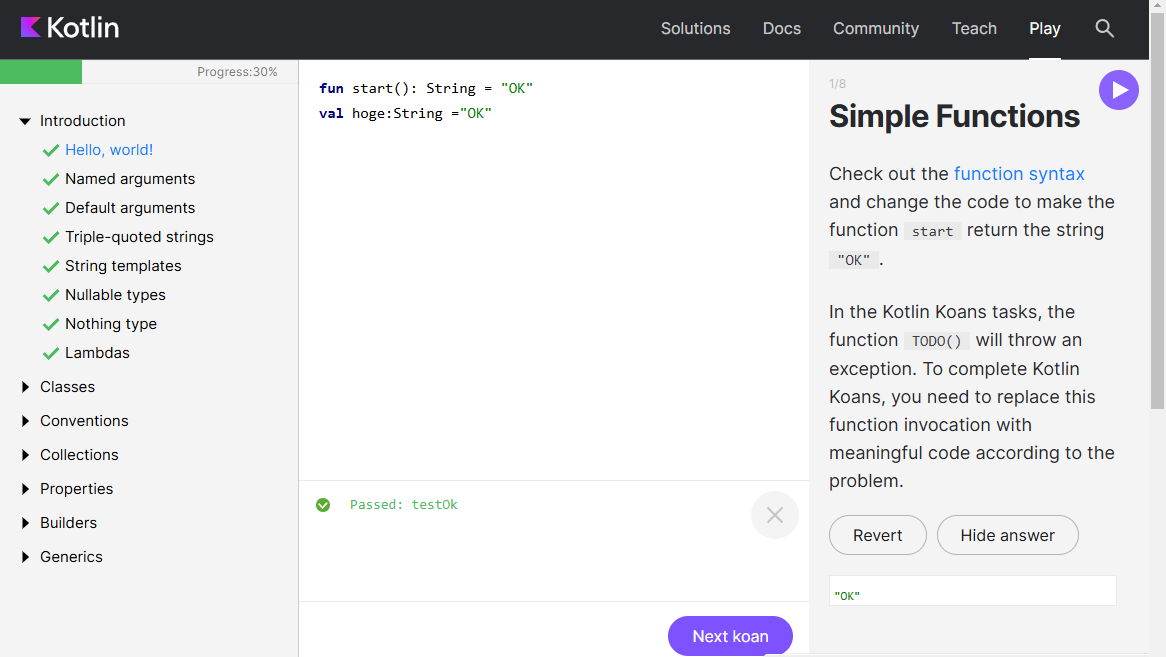Dismiss the test result with the X icon
The width and height of the screenshot is (1166, 657).
(x=774, y=514)
